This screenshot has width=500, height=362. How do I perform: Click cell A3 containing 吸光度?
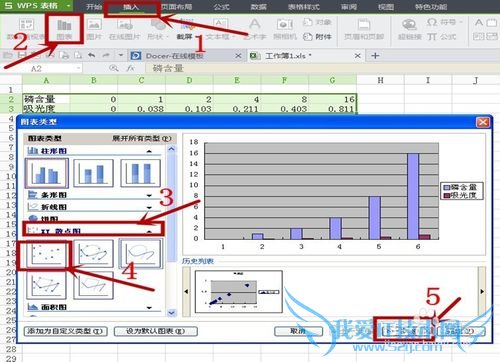click(46, 109)
